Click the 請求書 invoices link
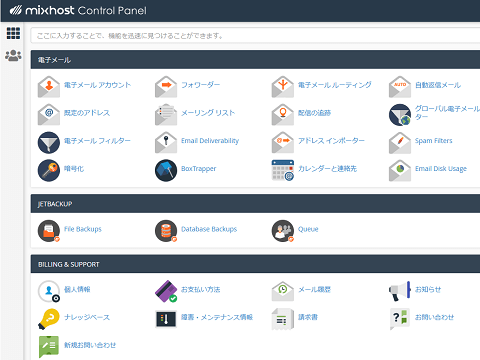 pyautogui.click(x=308, y=317)
